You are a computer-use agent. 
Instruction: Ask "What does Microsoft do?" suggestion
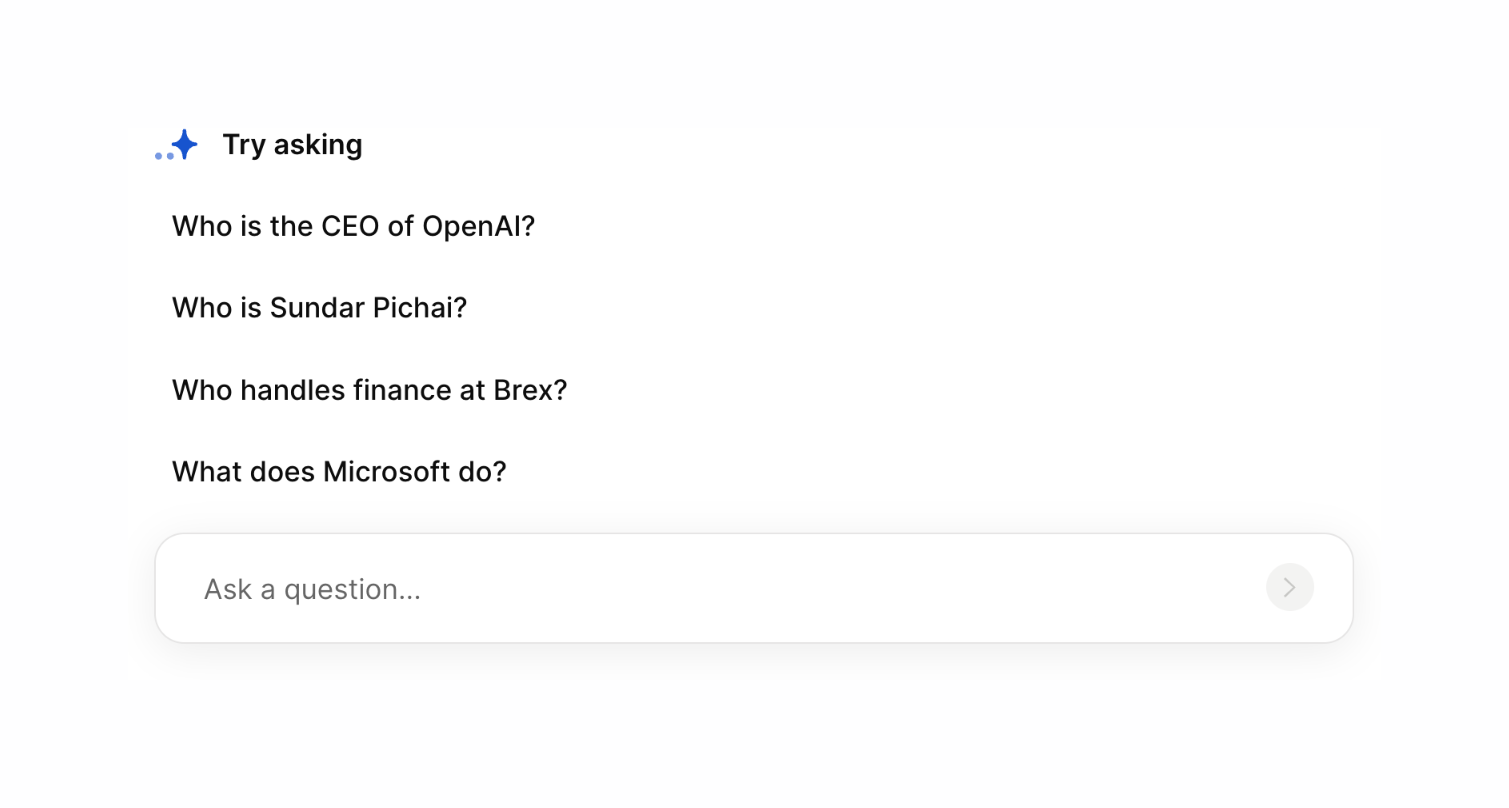coord(339,471)
